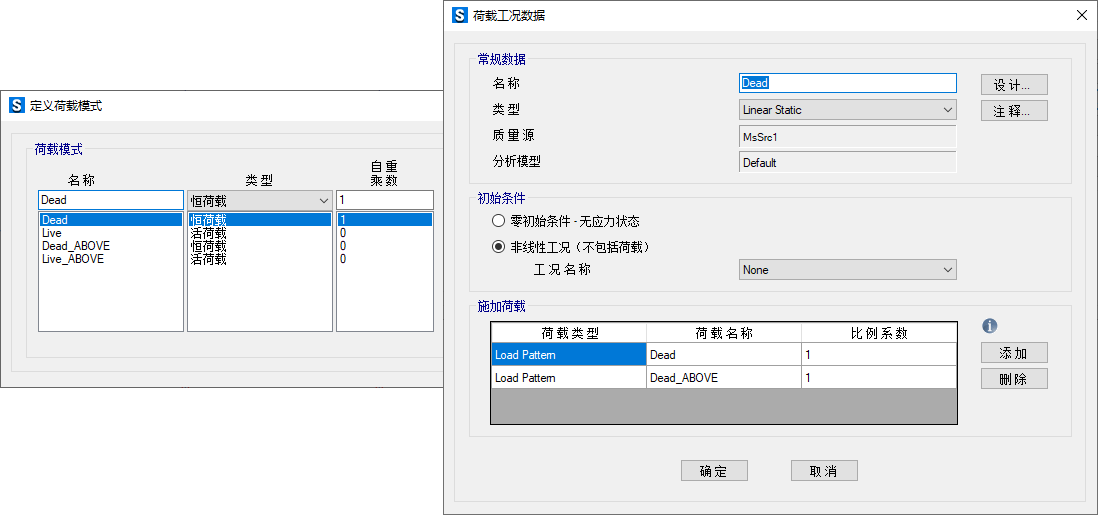
Task: Close the 荷载工况数据 dialog window
Action: tap(1081, 15)
